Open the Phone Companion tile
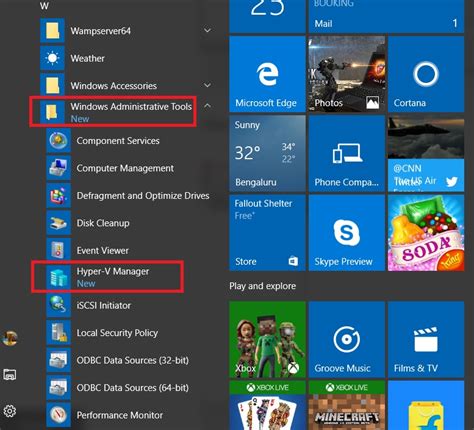 pyautogui.click(x=347, y=154)
